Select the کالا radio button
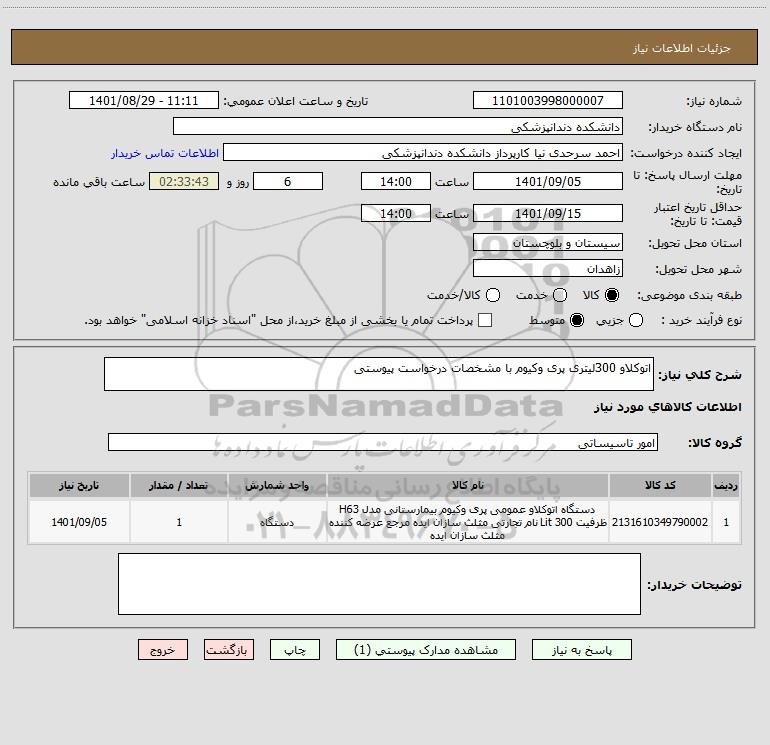 pos(612,295)
